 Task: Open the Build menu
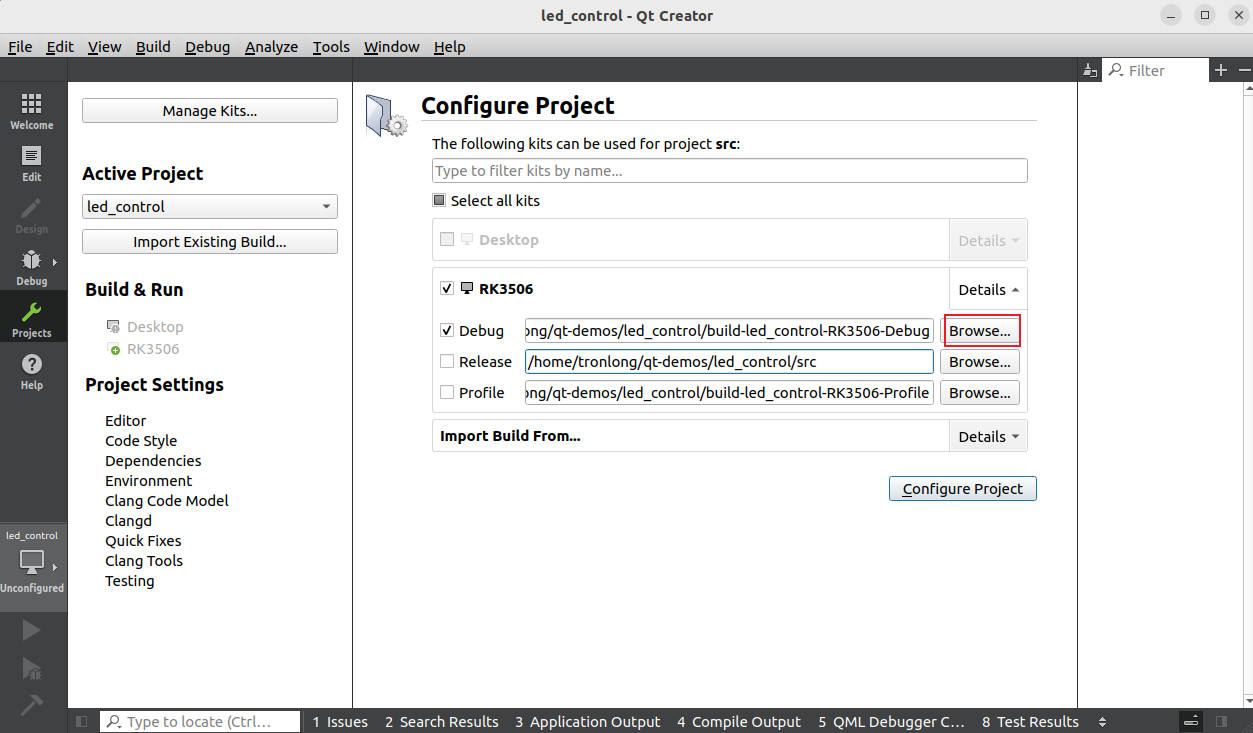(153, 47)
